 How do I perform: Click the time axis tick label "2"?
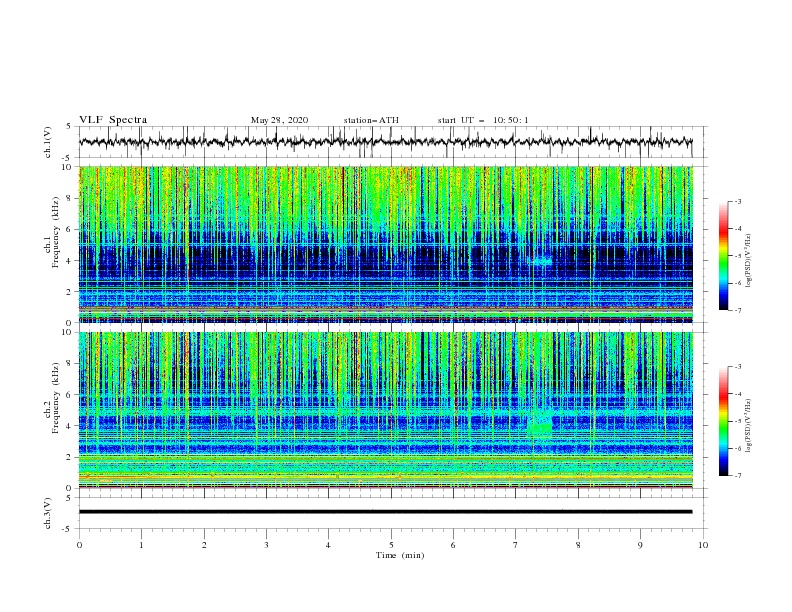[204, 545]
